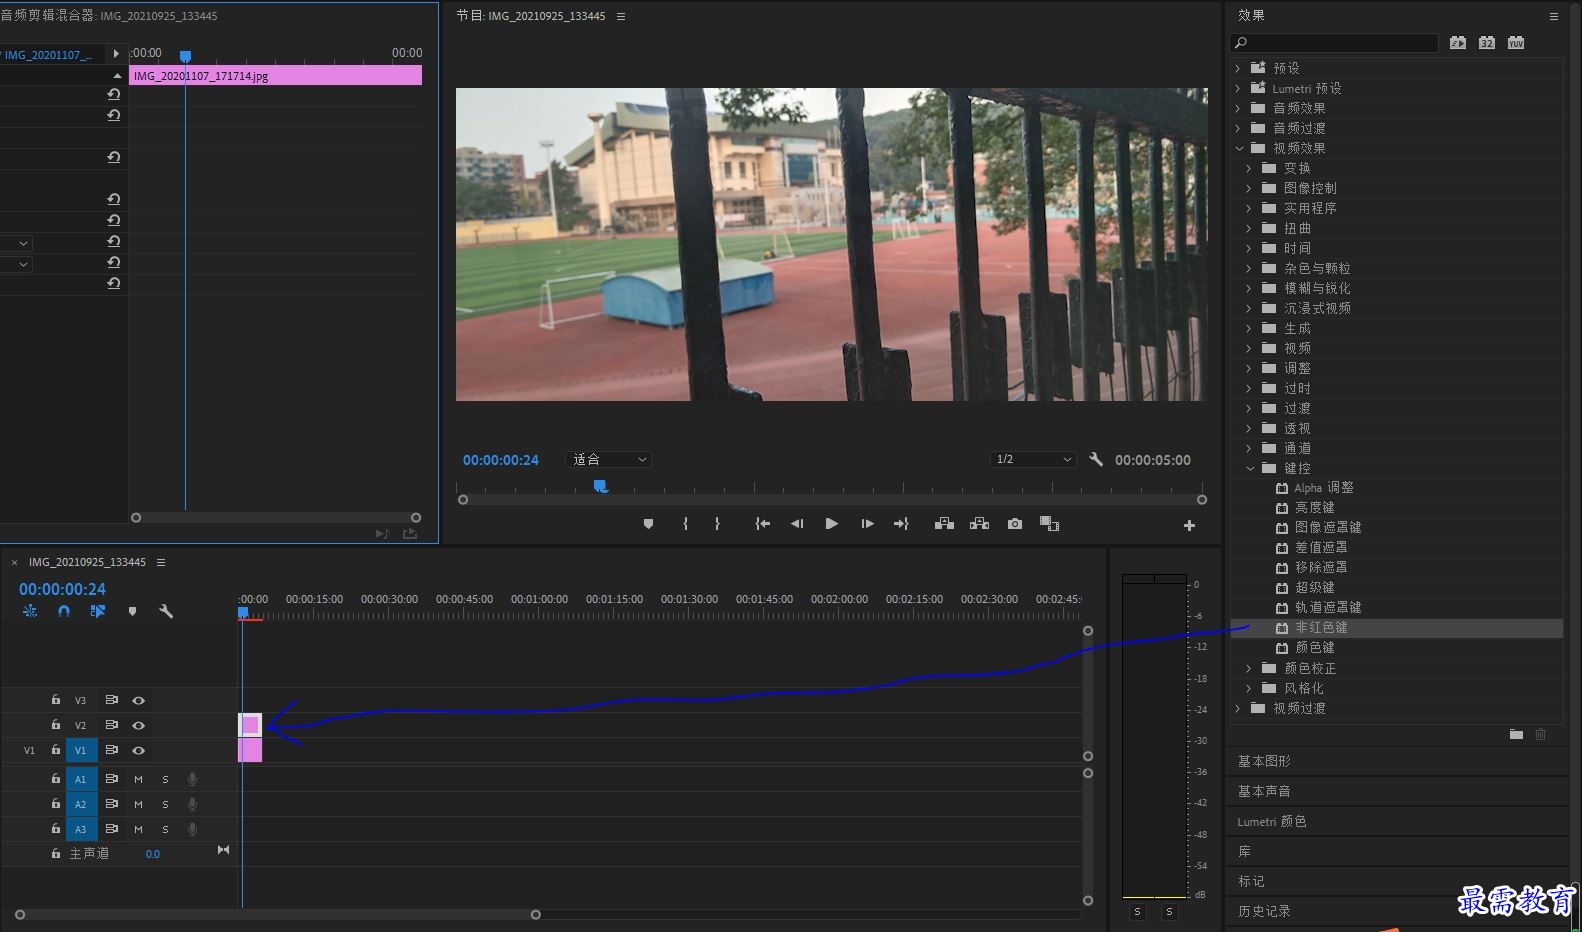Delete custom item trash icon in Effects
Screen dimensions: 1582x932
point(1540,734)
